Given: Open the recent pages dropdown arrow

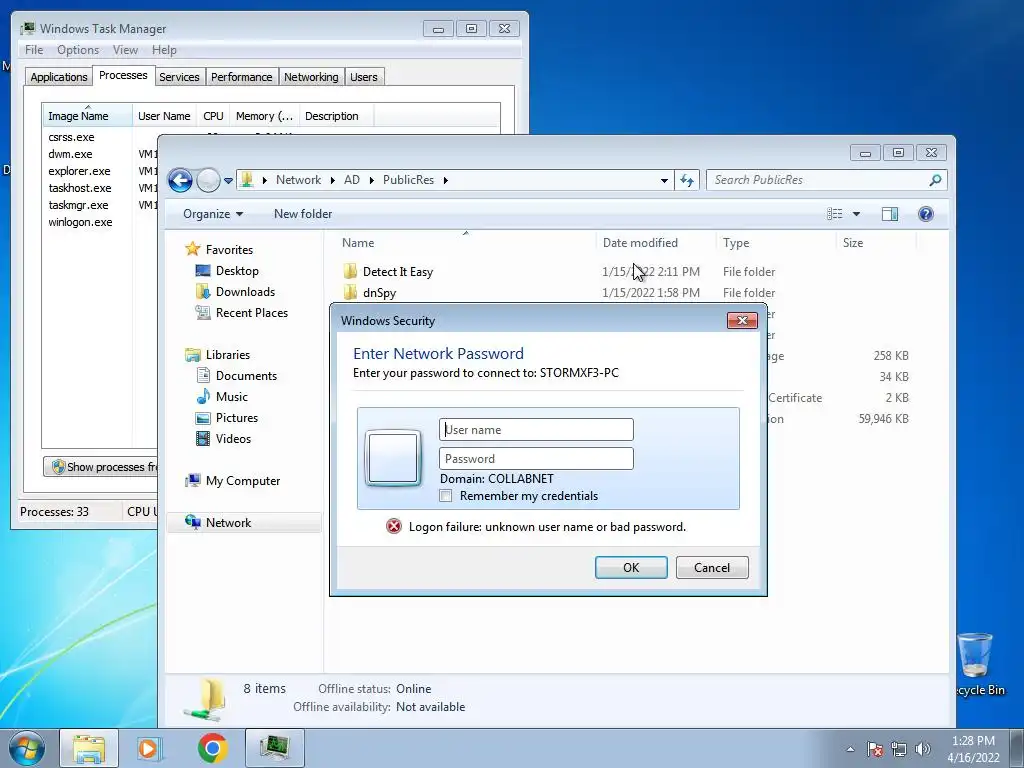Looking at the screenshot, I should pyautogui.click(x=228, y=181).
